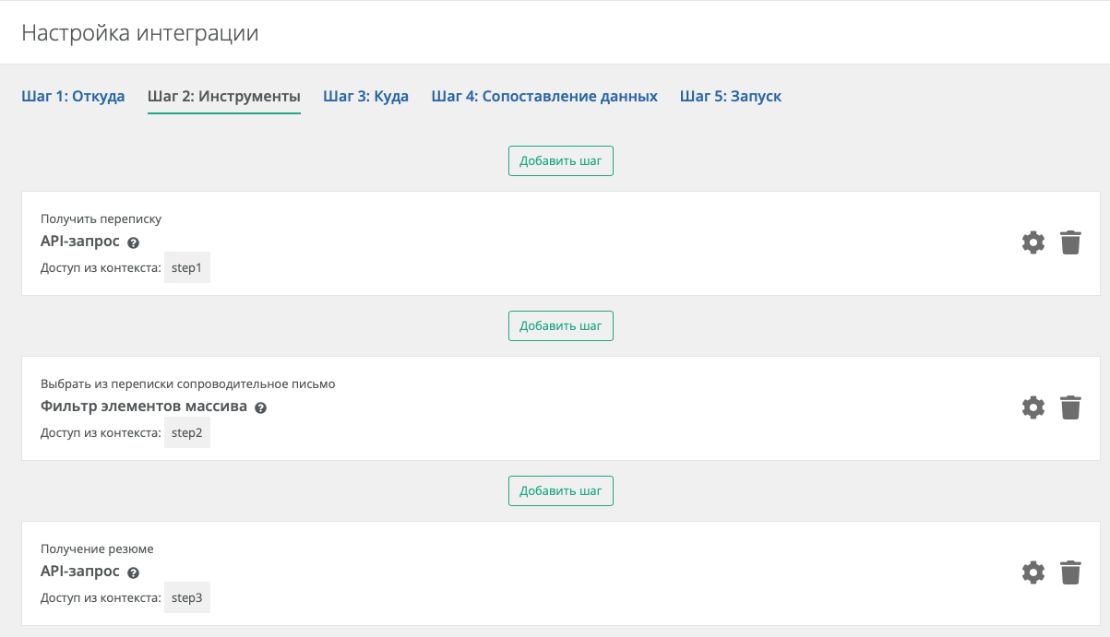
Task: Add step using button above "Получение резюме"
Action: pos(560,491)
